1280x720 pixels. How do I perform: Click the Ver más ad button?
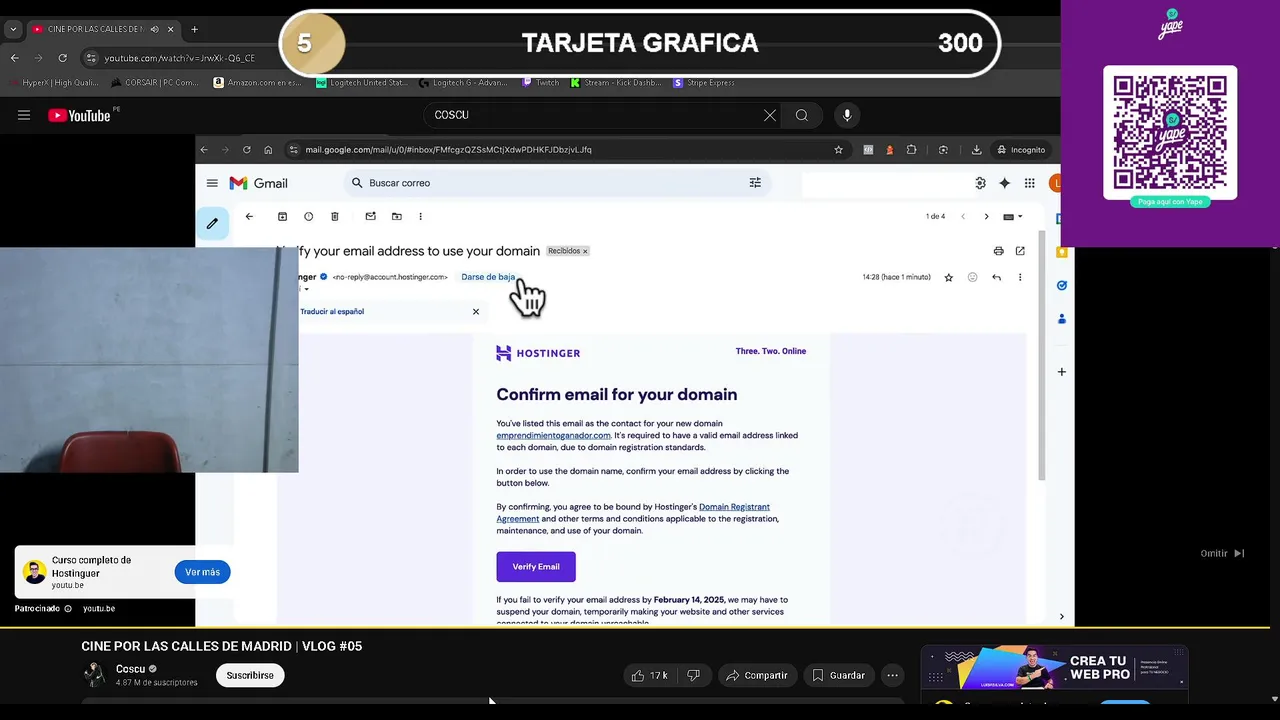202,572
